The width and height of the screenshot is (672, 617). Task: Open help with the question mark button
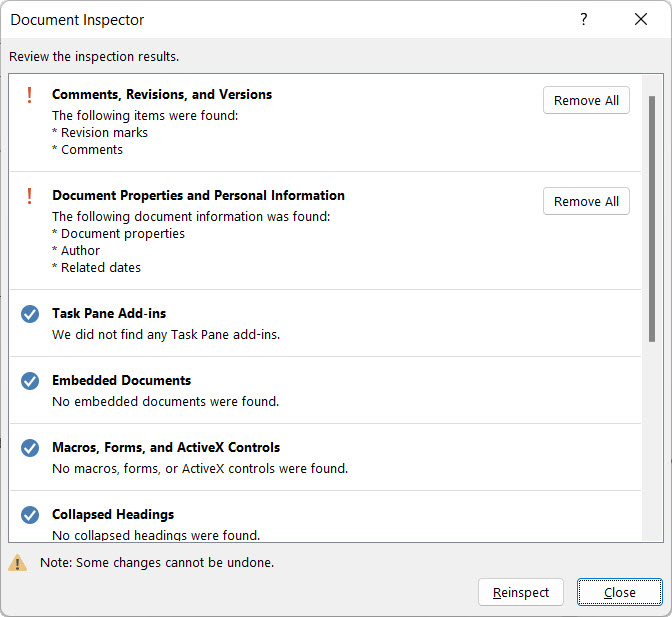(584, 20)
